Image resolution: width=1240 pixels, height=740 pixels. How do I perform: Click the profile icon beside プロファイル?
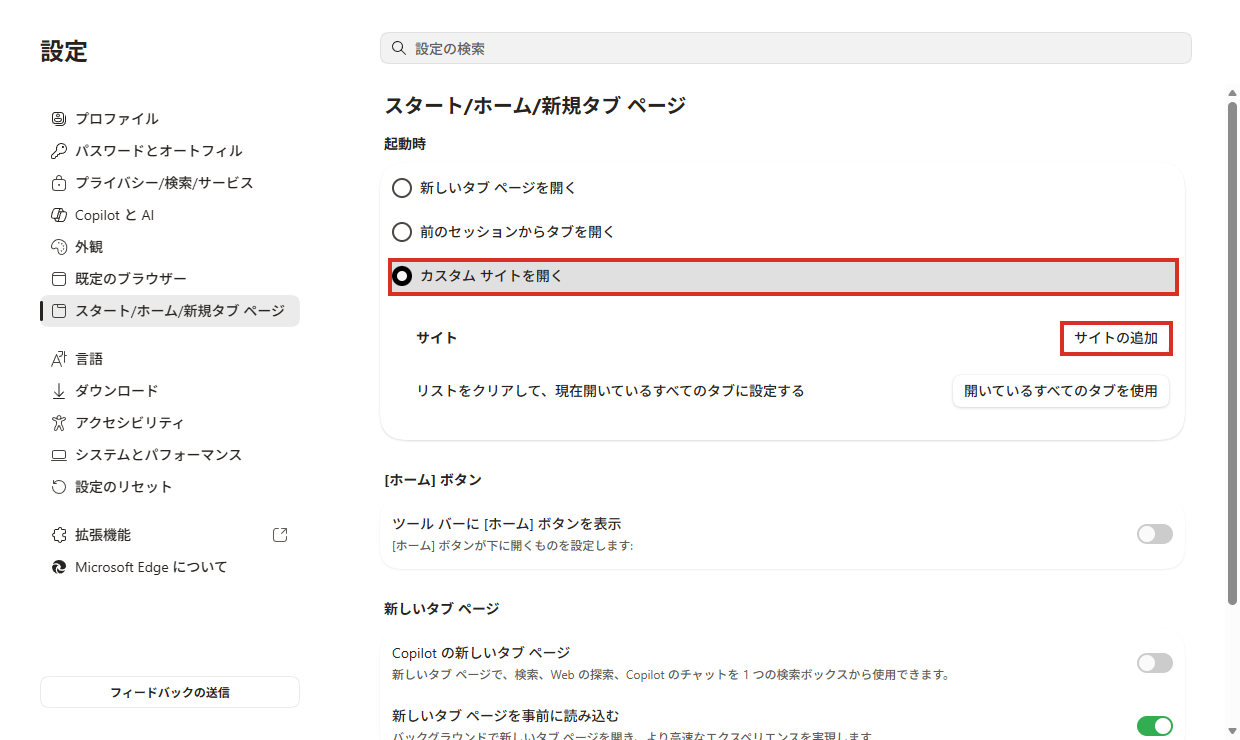coord(58,119)
